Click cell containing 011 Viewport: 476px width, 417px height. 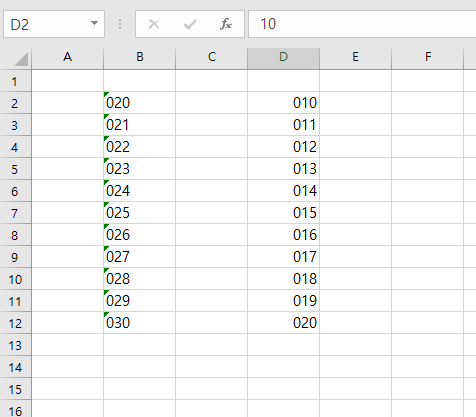(284, 125)
